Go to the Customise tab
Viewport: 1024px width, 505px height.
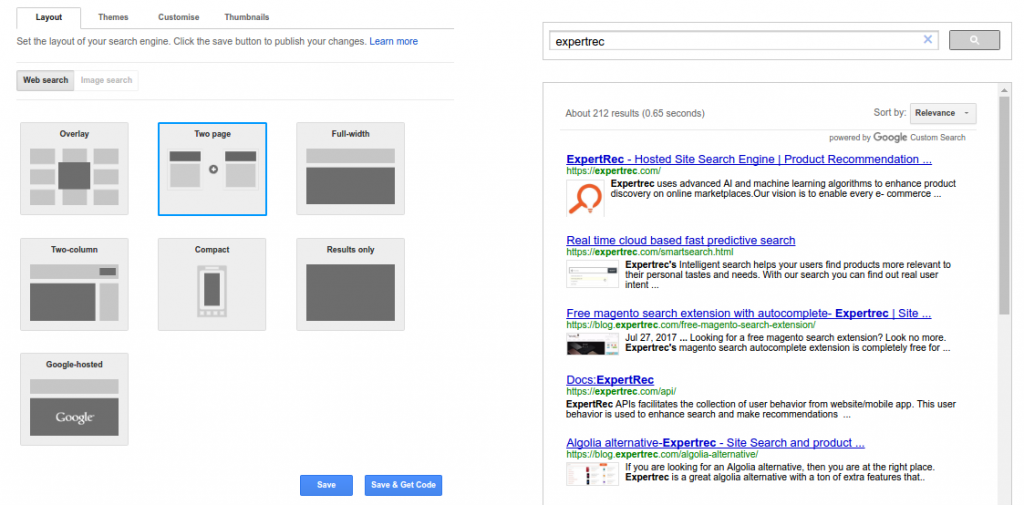pyautogui.click(x=178, y=18)
